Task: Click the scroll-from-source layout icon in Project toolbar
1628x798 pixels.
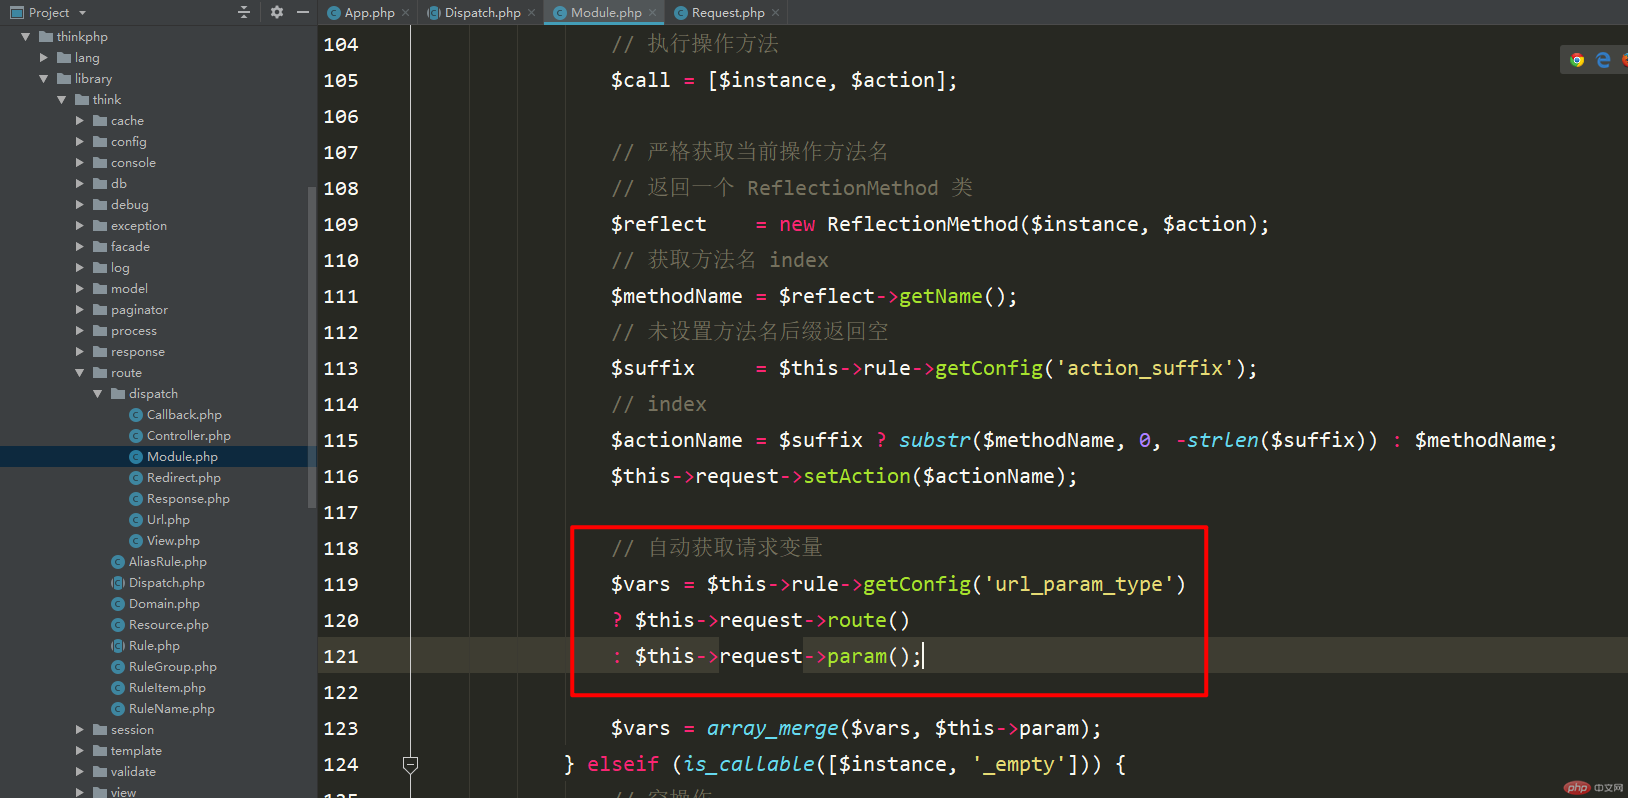Action: pyautogui.click(x=244, y=12)
